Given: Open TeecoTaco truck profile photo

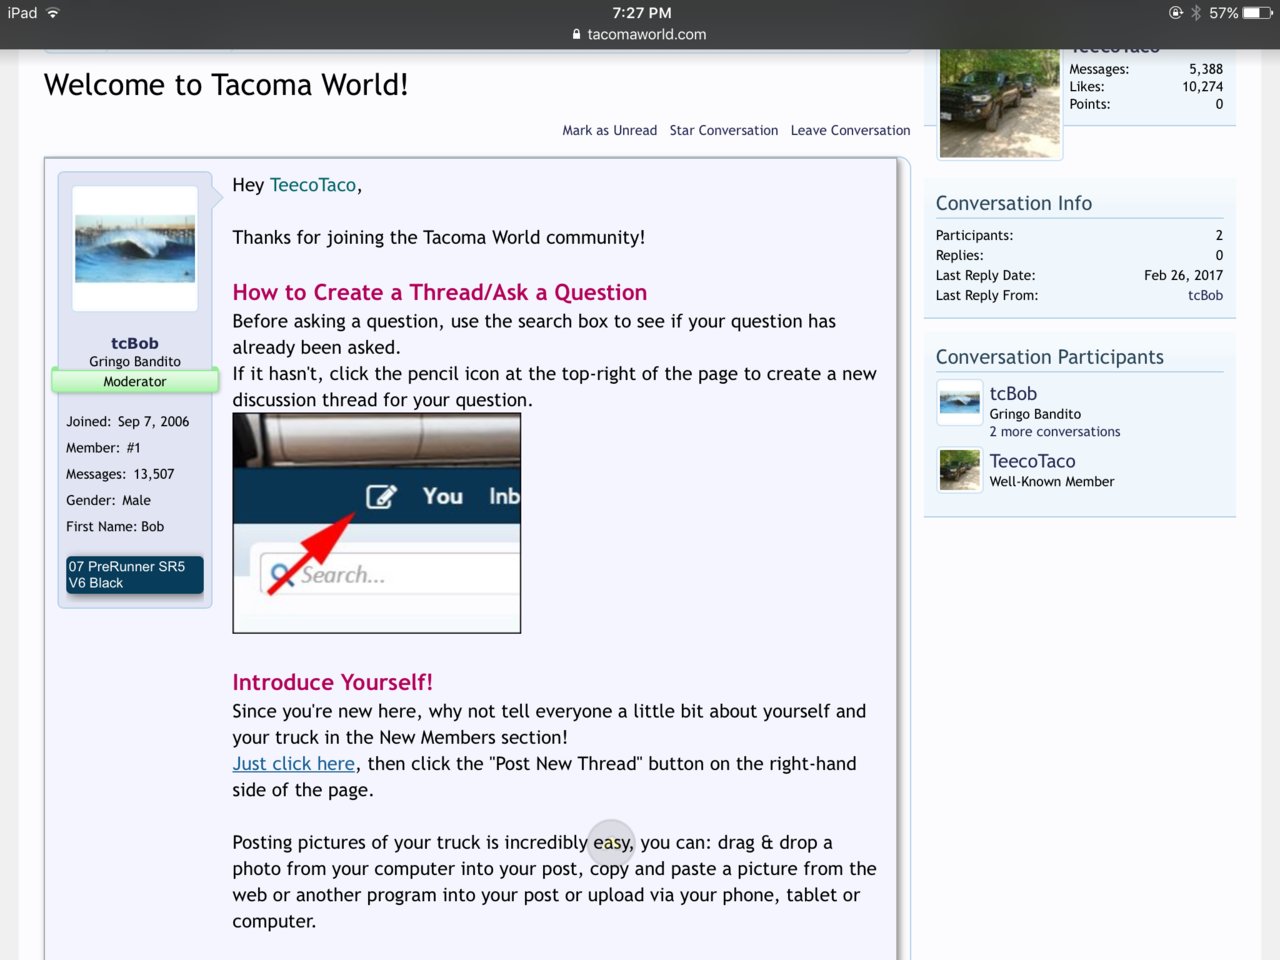Looking at the screenshot, I should pos(1000,103).
